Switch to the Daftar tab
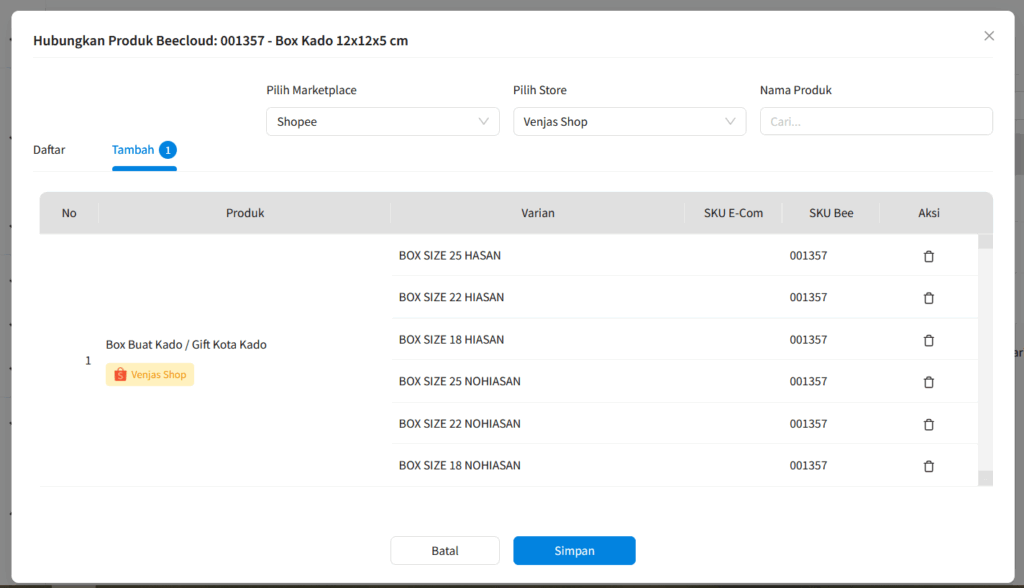 pyautogui.click(x=49, y=149)
